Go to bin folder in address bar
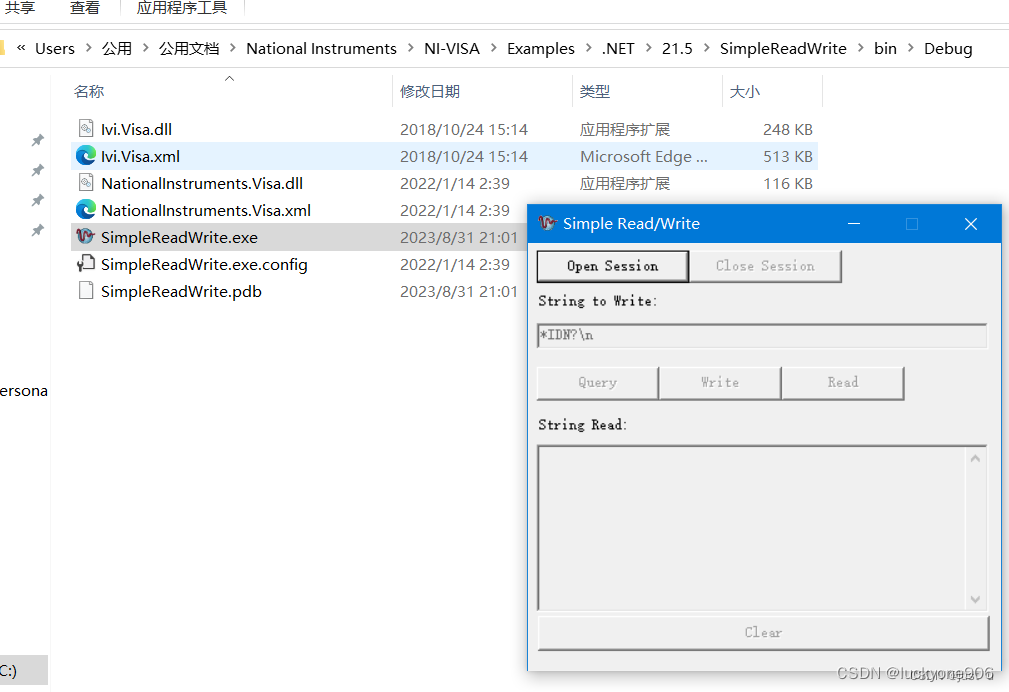The image size is (1009, 692). pos(885,48)
